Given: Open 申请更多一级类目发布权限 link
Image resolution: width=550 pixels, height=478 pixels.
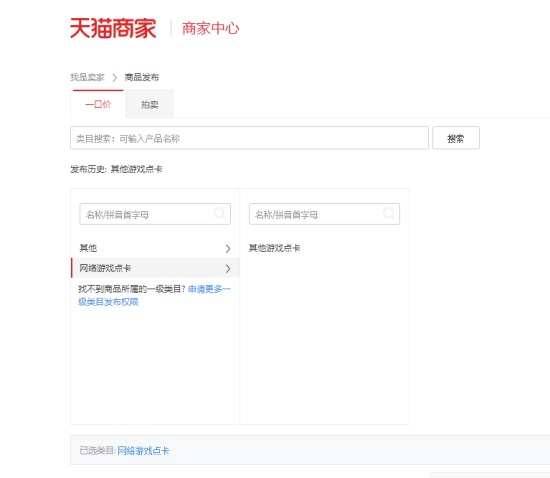Looking at the screenshot, I should [x=154, y=295].
